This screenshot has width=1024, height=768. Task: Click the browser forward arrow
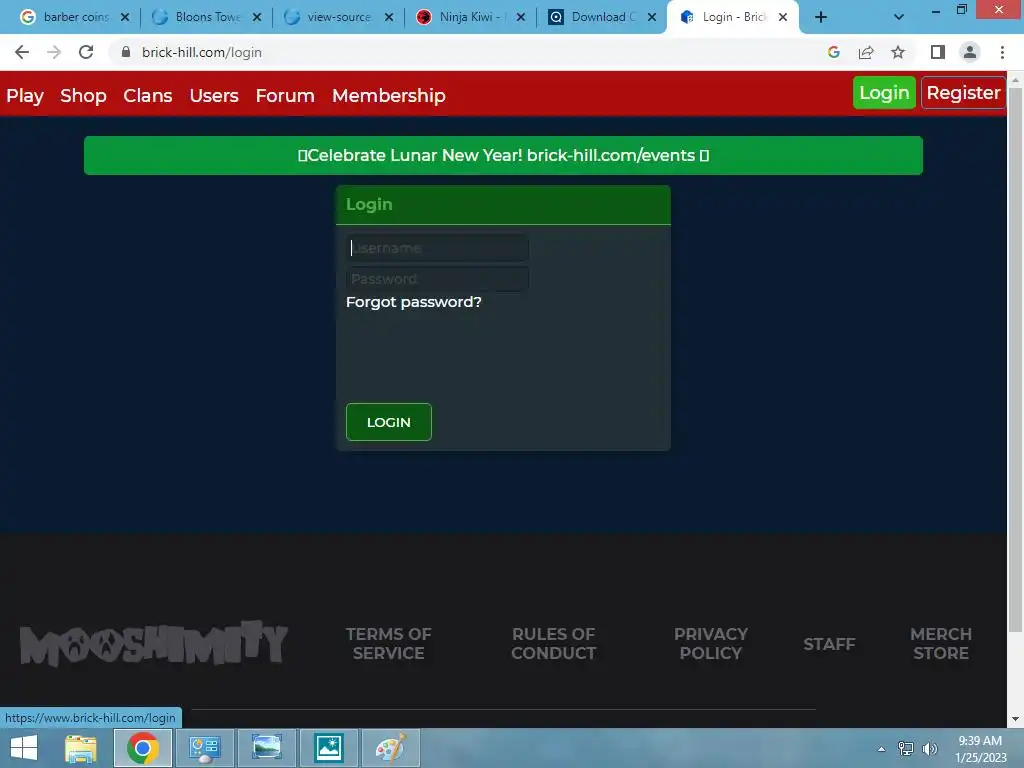54,52
